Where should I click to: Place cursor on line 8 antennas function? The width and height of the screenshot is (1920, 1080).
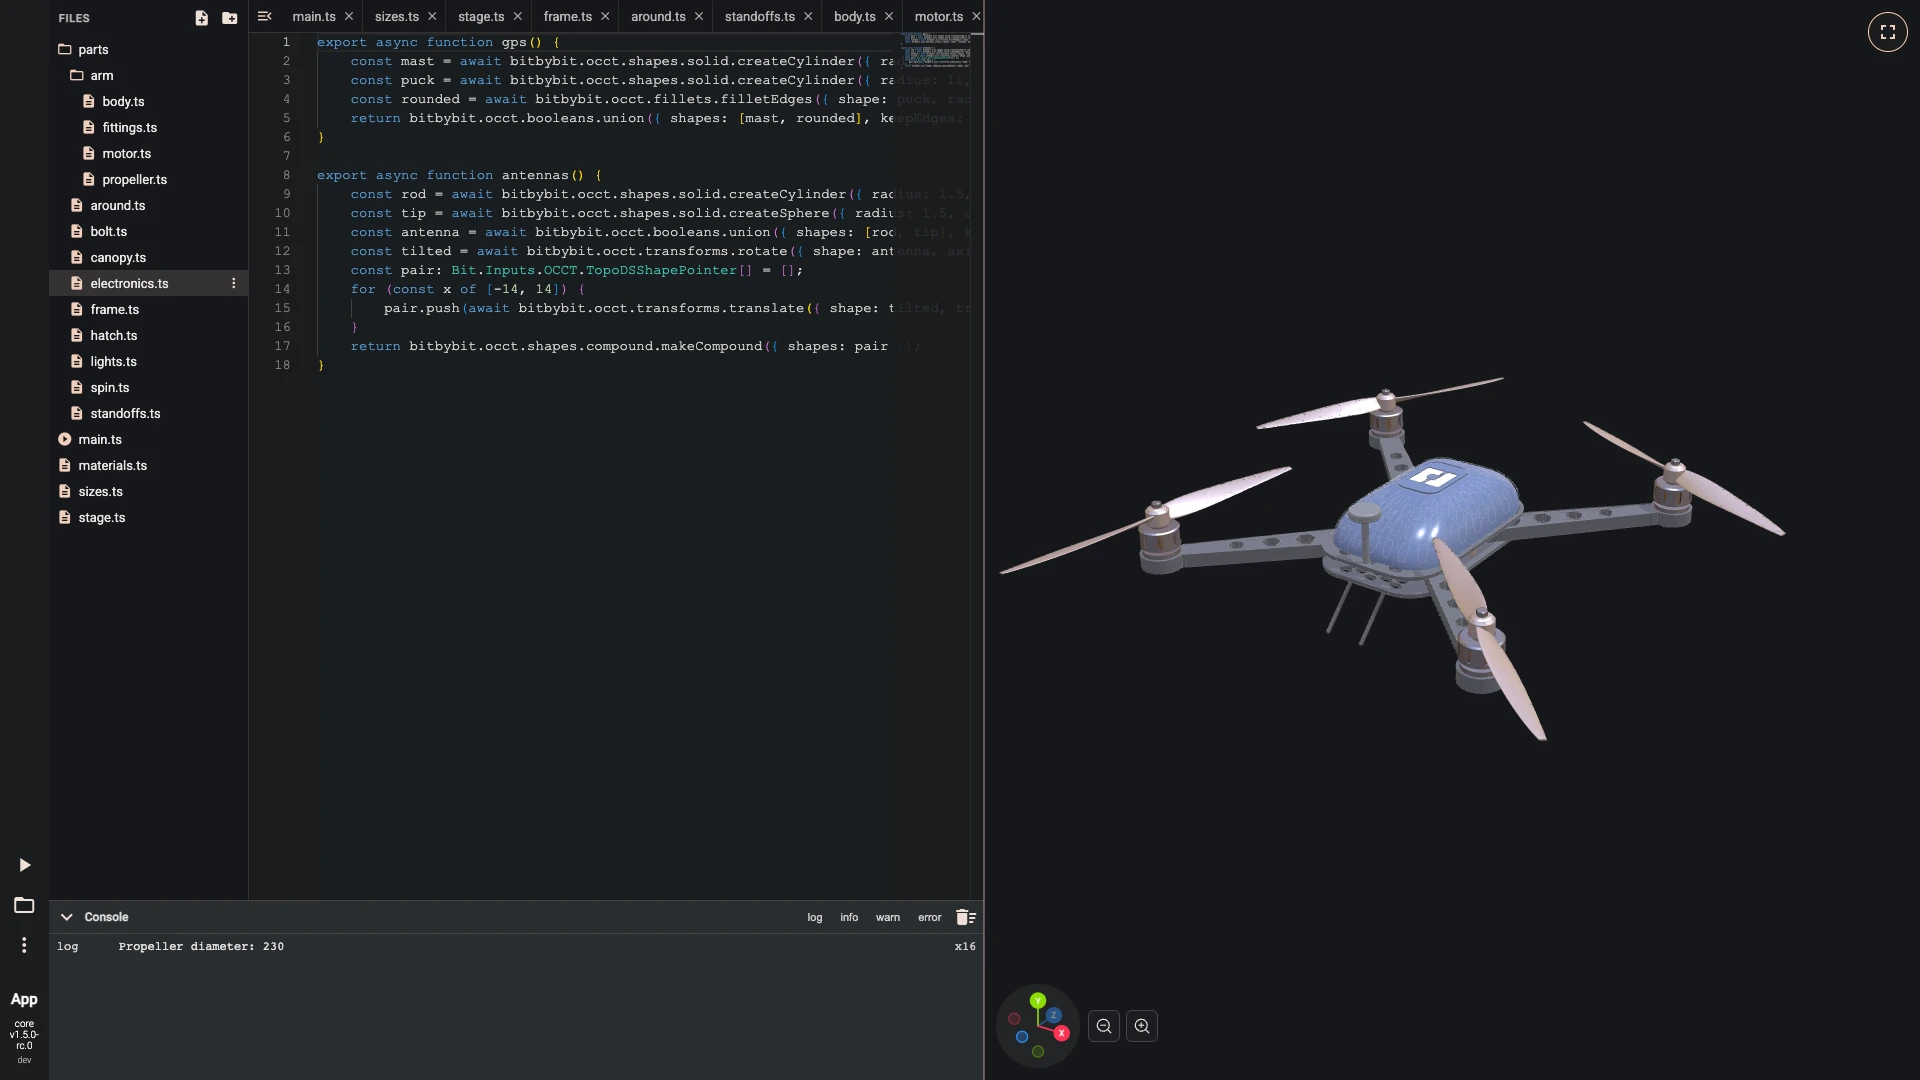click(459, 175)
